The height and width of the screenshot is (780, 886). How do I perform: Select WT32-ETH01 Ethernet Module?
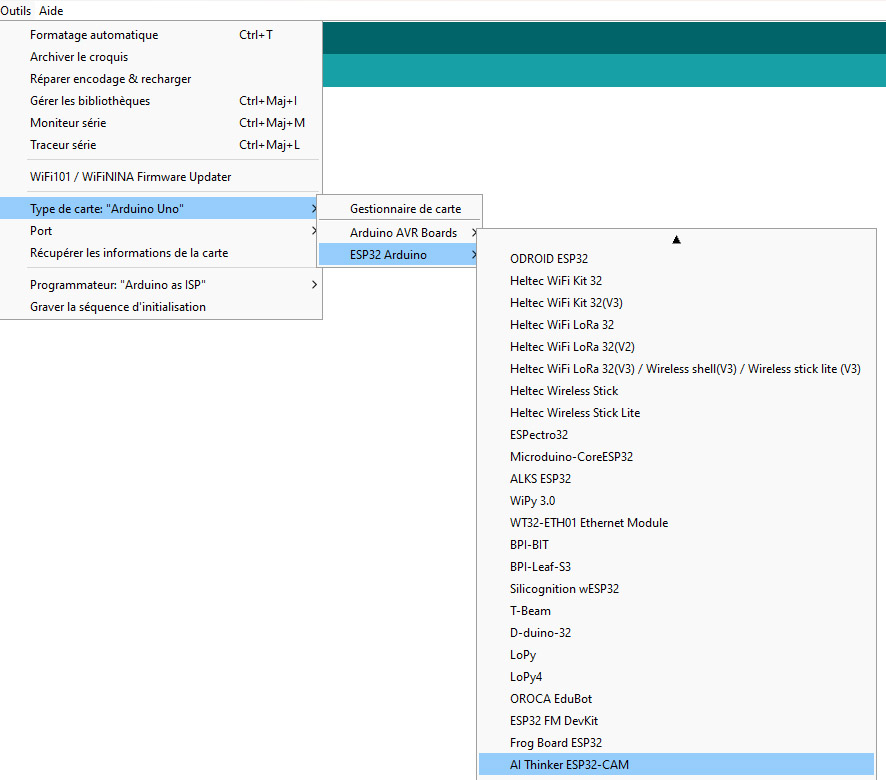coord(676,523)
